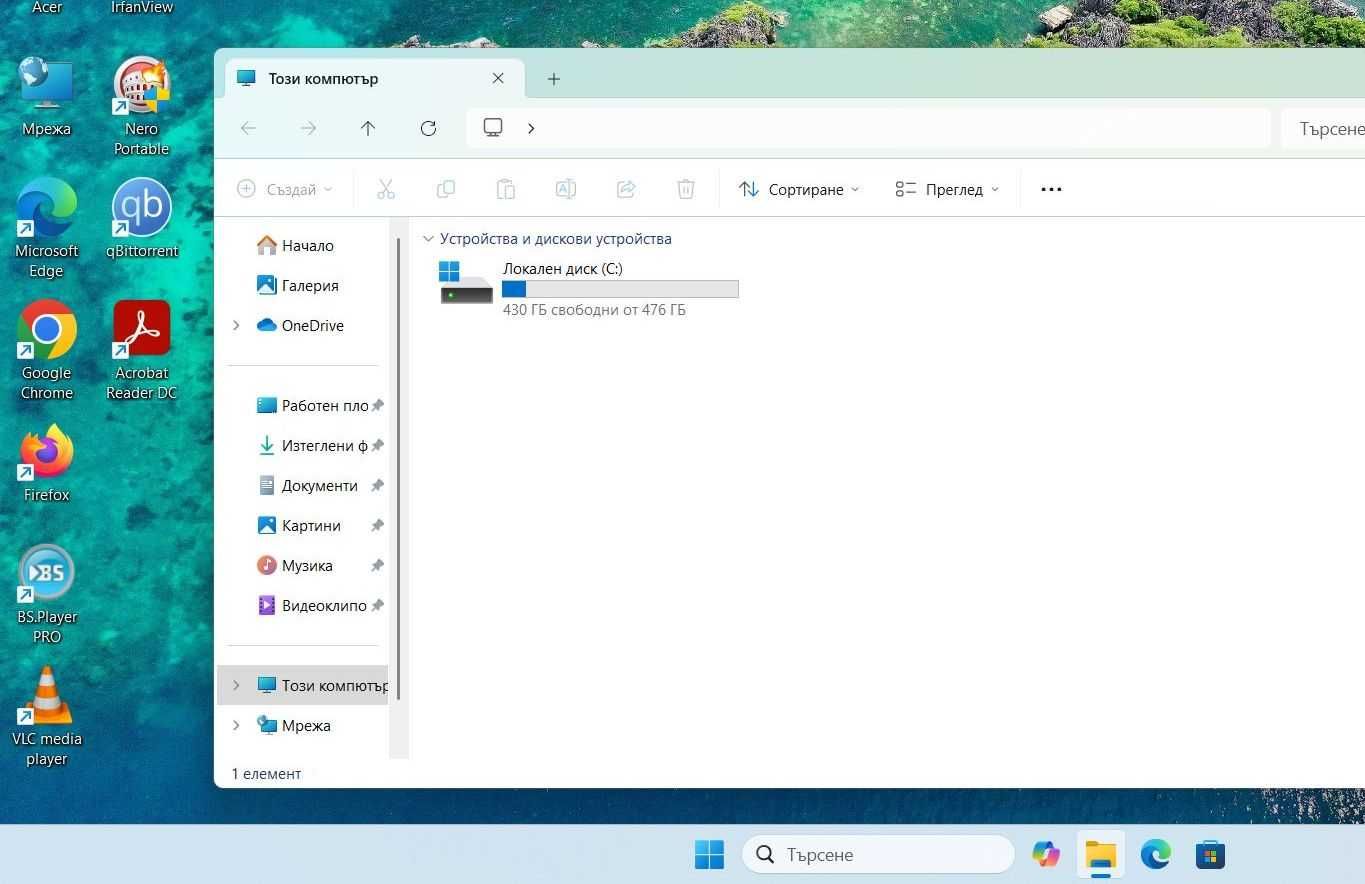Launch qBittorrent from the desktop
The image size is (1365, 884).
pyautogui.click(x=142, y=218)
